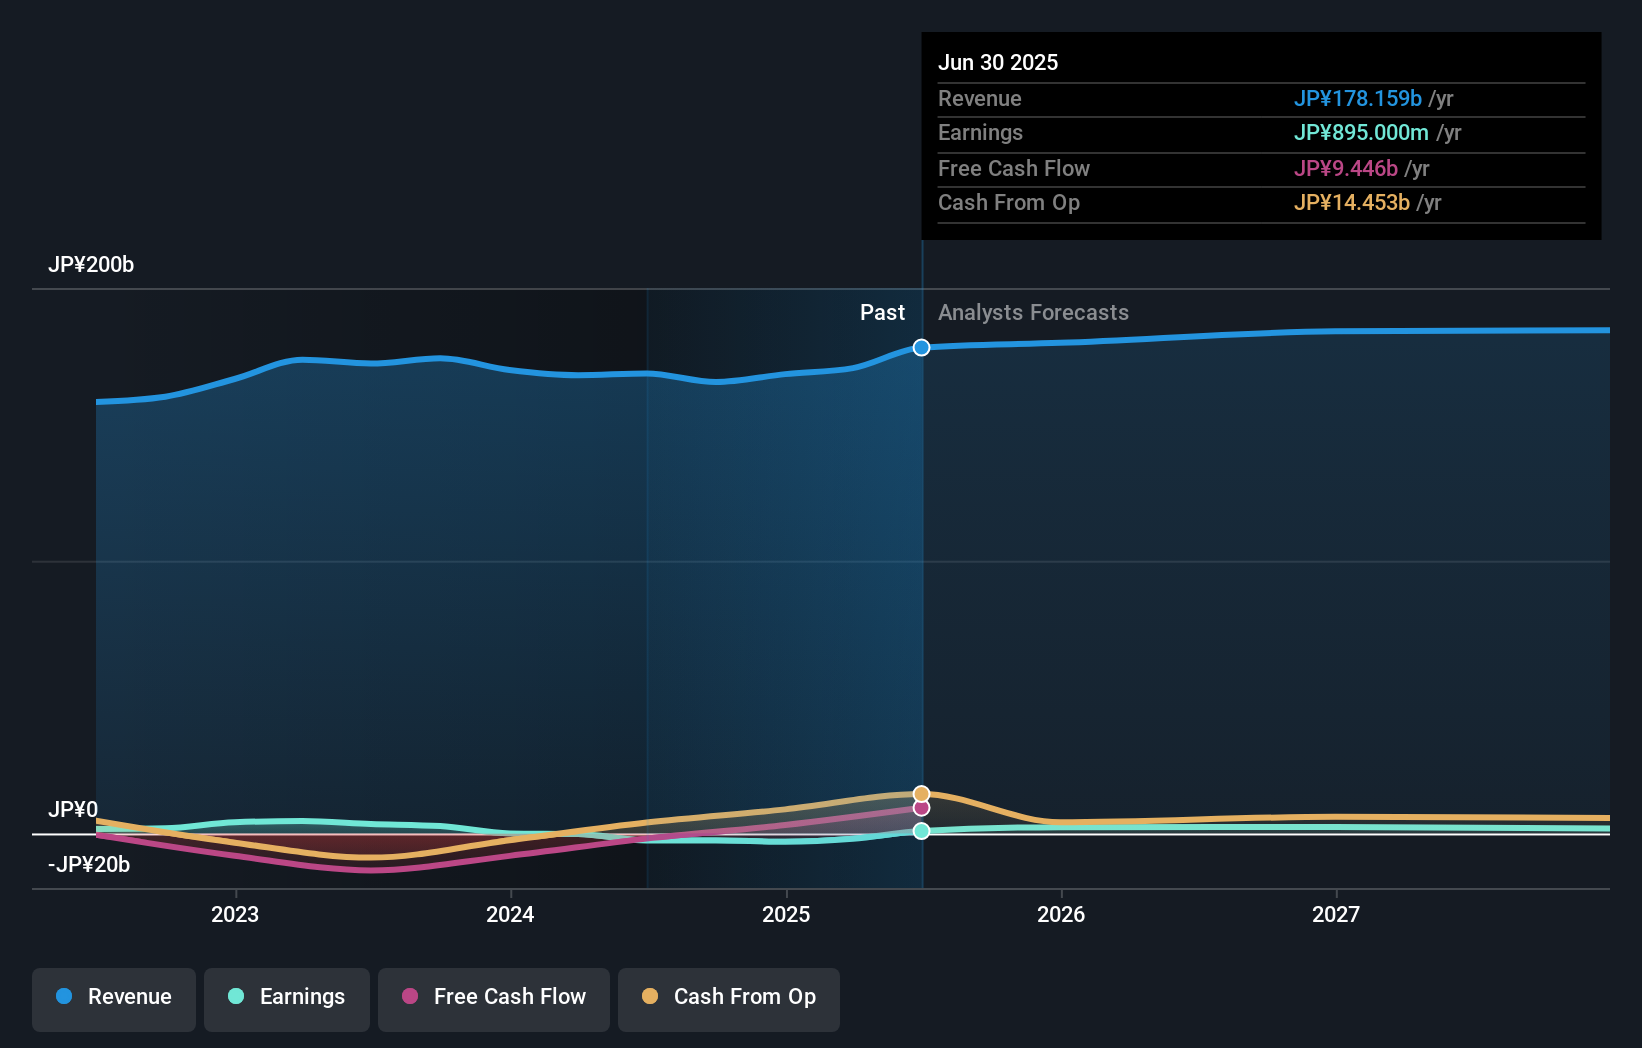
Task: Click the blue Revenue data point marker
Action: click(921, 348)
